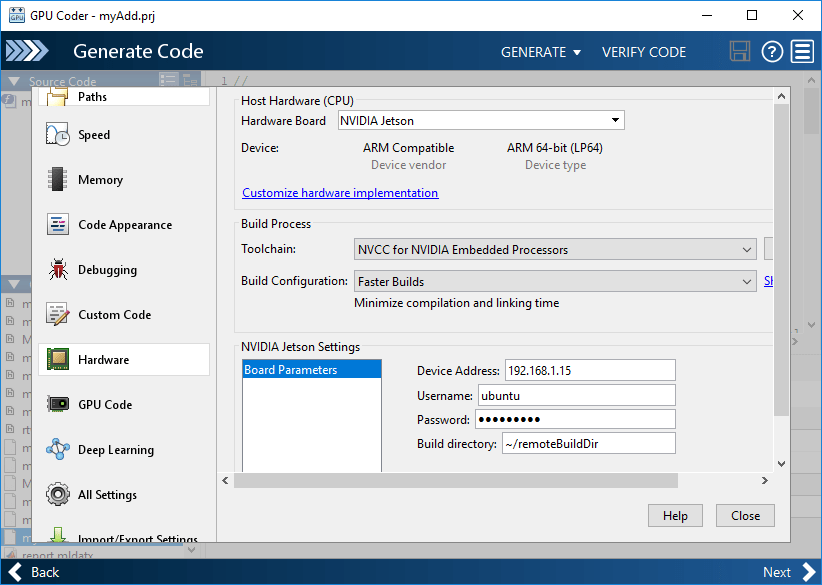Click the Help button
Viewport: 822px width, 585px height.
675,515
